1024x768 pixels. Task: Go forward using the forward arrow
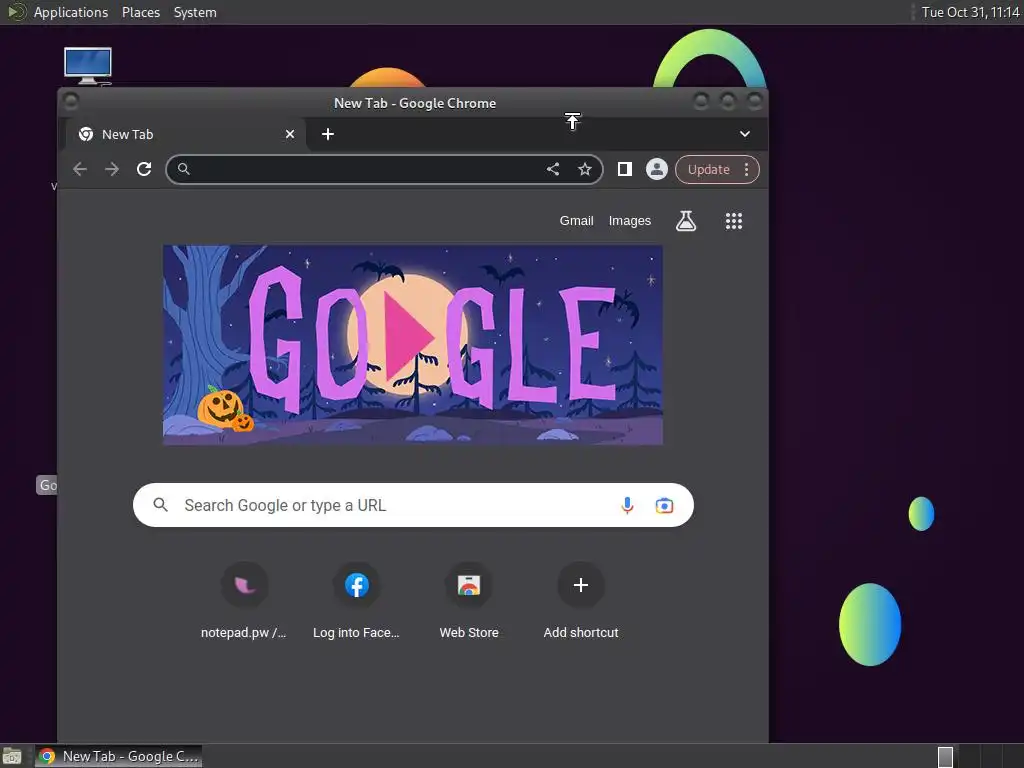click(x=112, y=170)
